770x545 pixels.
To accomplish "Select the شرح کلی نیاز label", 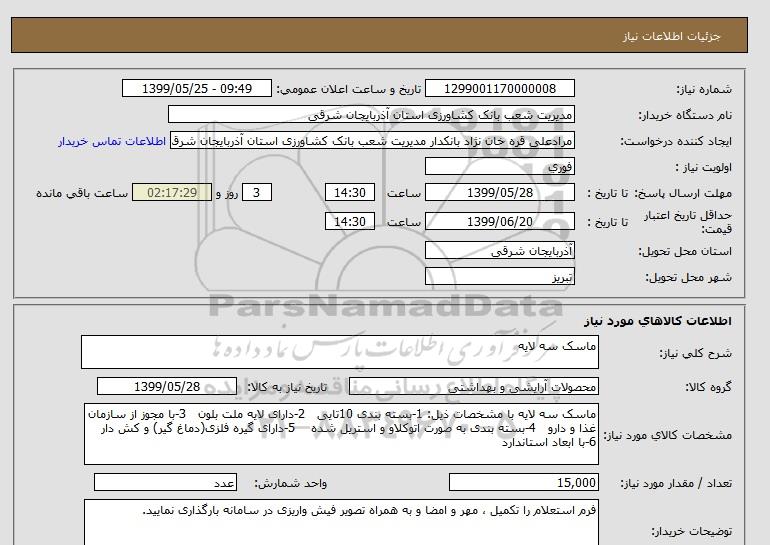I will [695, 353].
